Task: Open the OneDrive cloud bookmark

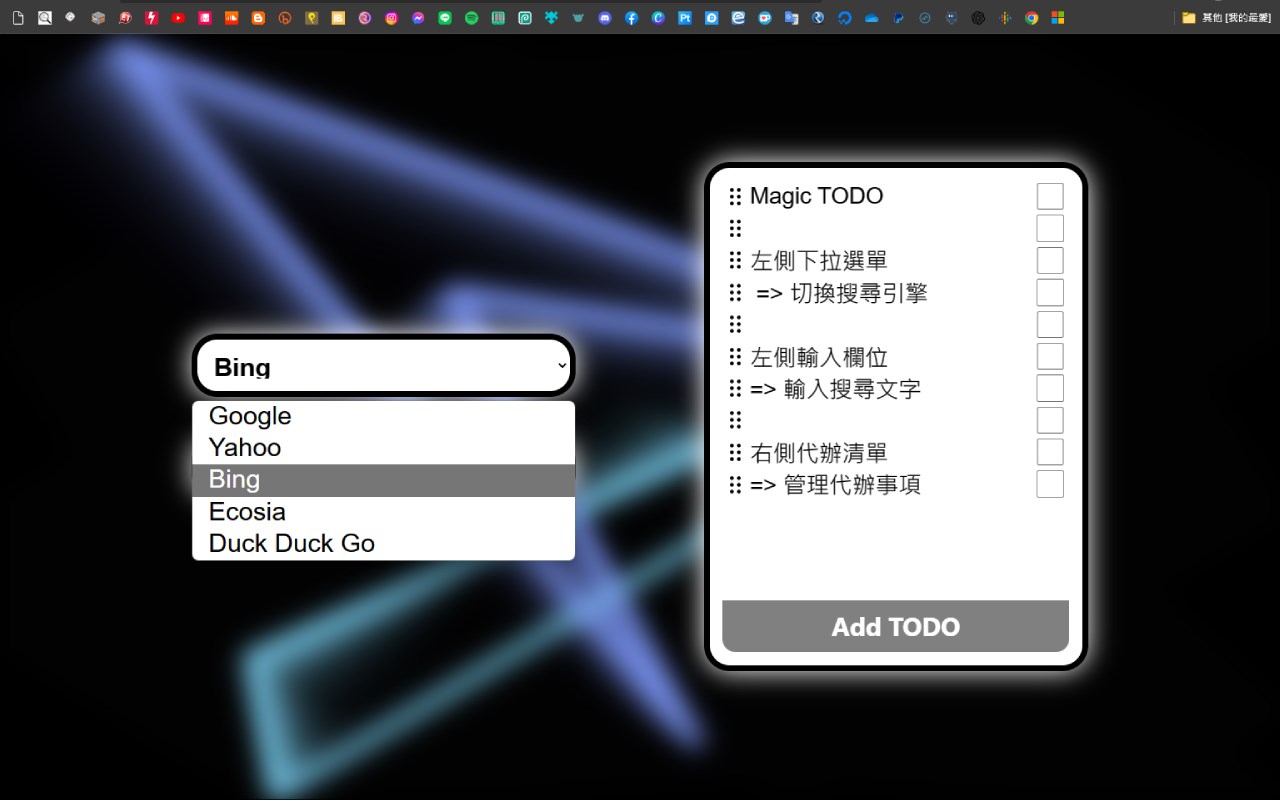Action: click(871, 18)
